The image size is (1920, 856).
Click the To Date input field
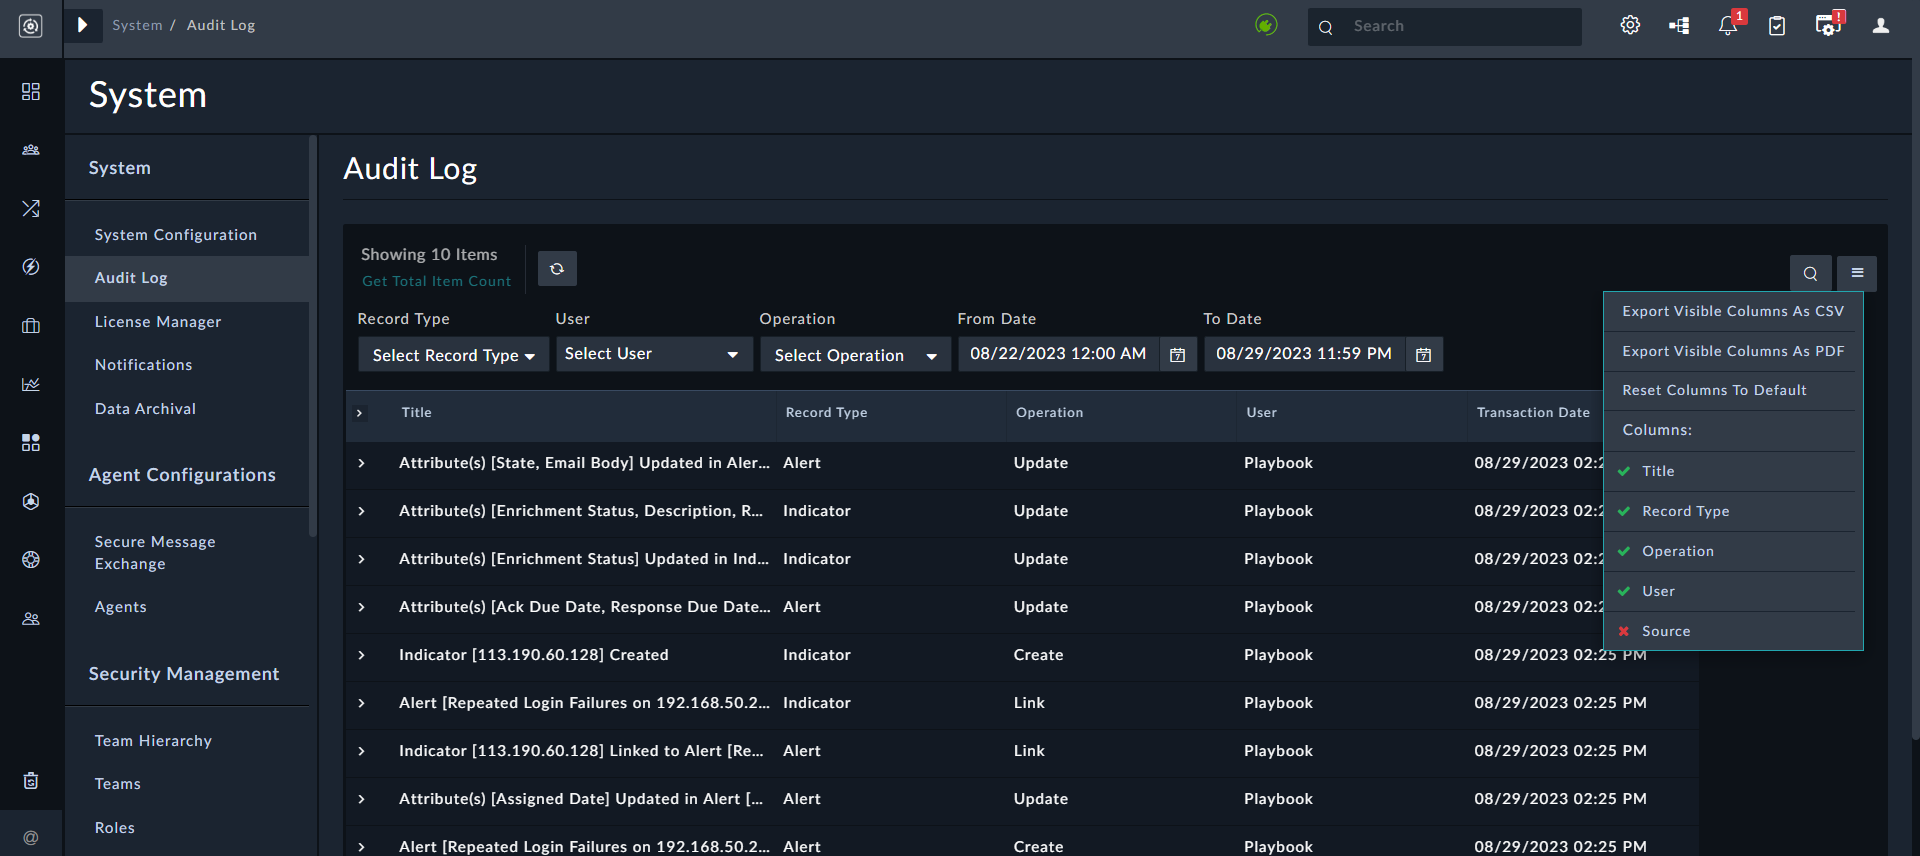pyautogui.click(x=1304, y=354)
